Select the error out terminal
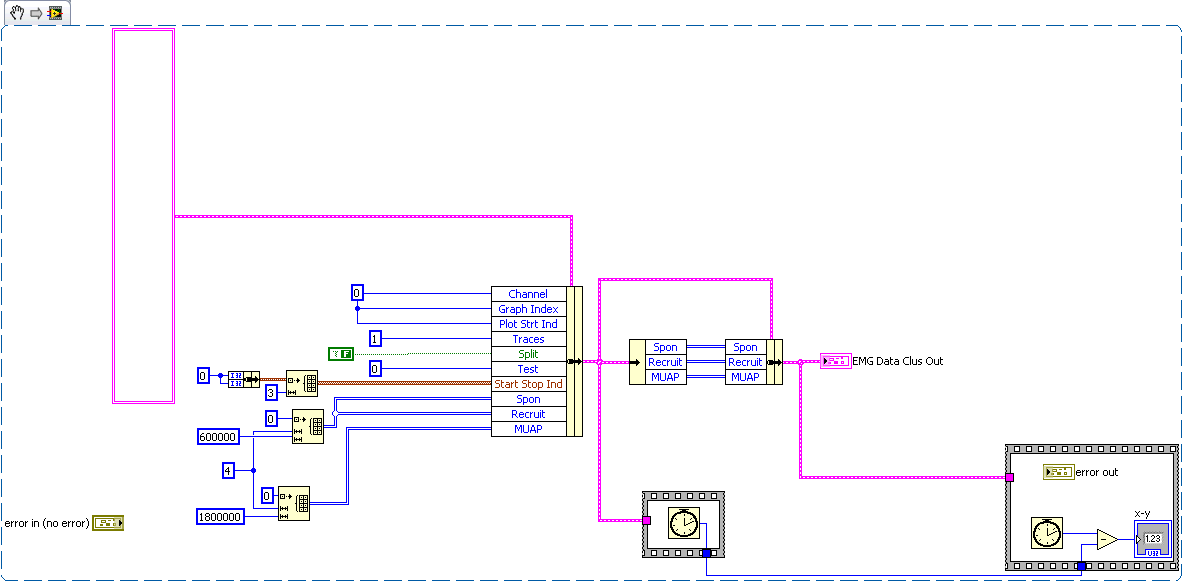This screenshot has height=582, width=1183. 1059,472
